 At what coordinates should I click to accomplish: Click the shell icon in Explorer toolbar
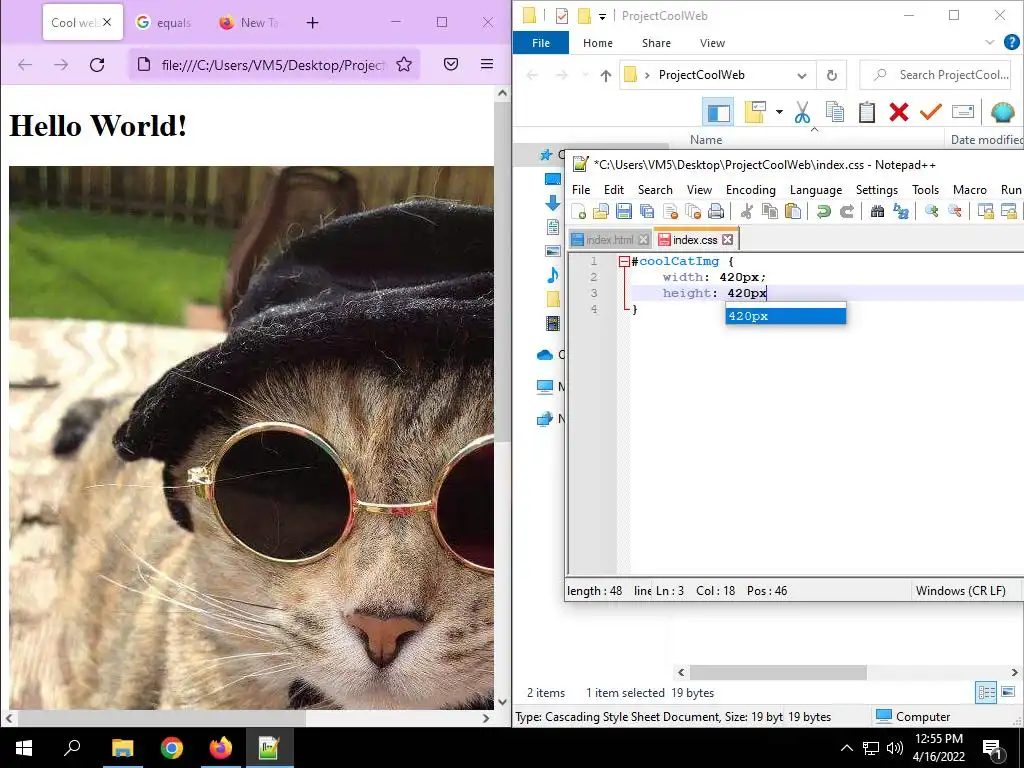[1002, 112]
